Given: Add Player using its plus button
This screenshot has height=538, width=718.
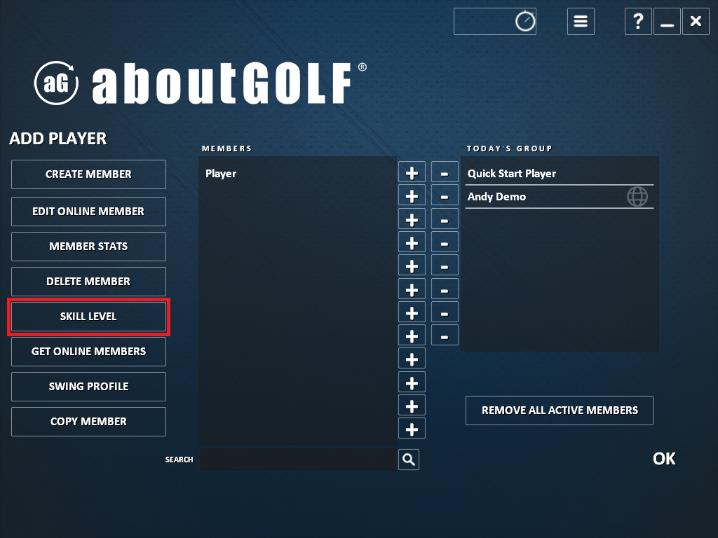Looking at the screenshot, I should point(412,173).
